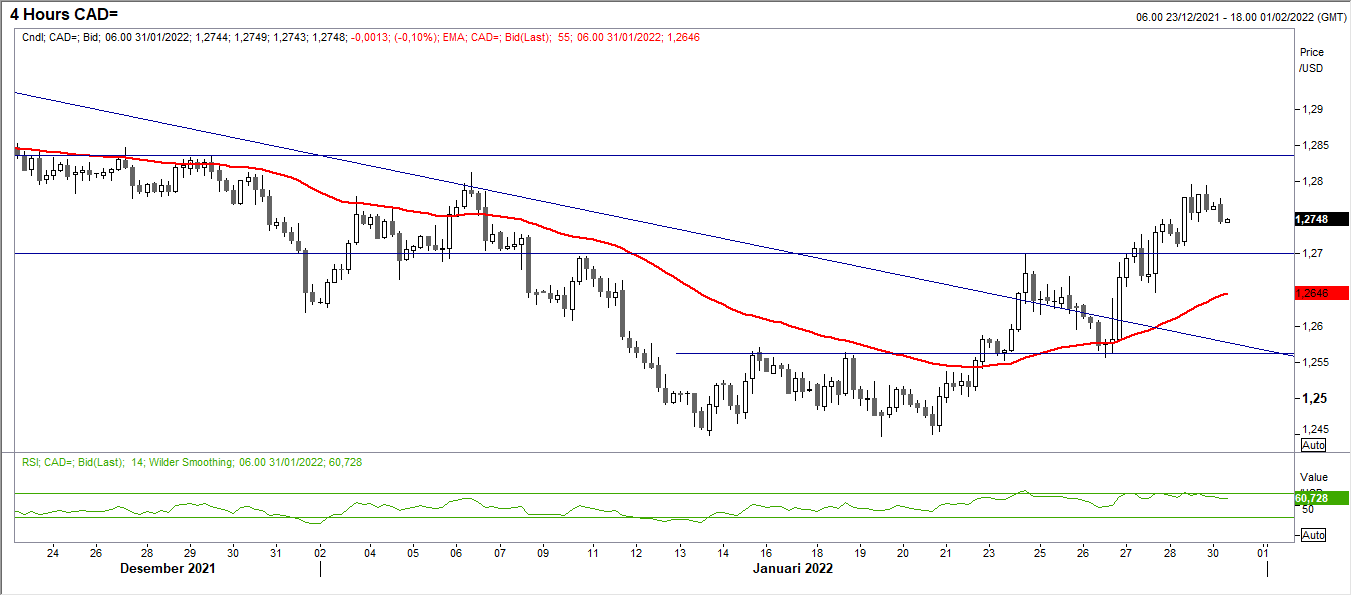Click the 1,255 price axis label
Screen dimensions: 1352x596
[1314, 362]
